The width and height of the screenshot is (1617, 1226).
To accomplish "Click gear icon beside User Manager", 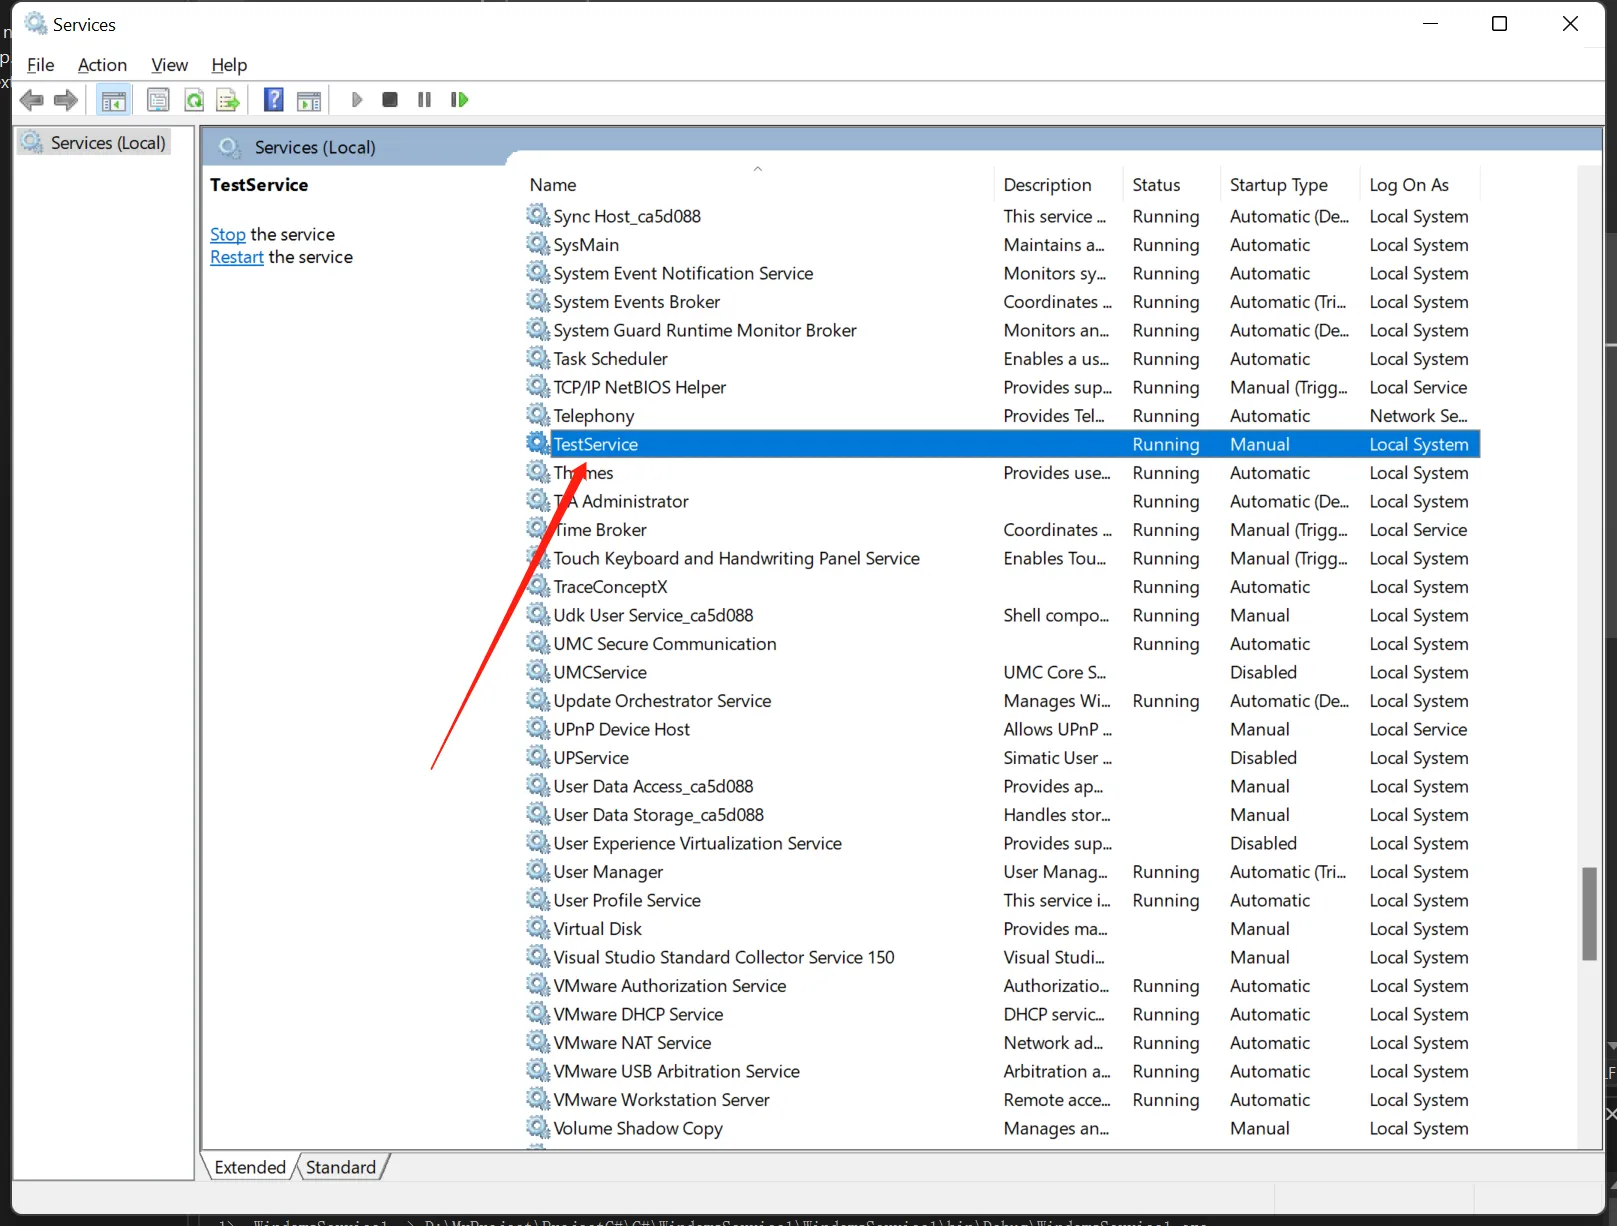I will point(538,871).
